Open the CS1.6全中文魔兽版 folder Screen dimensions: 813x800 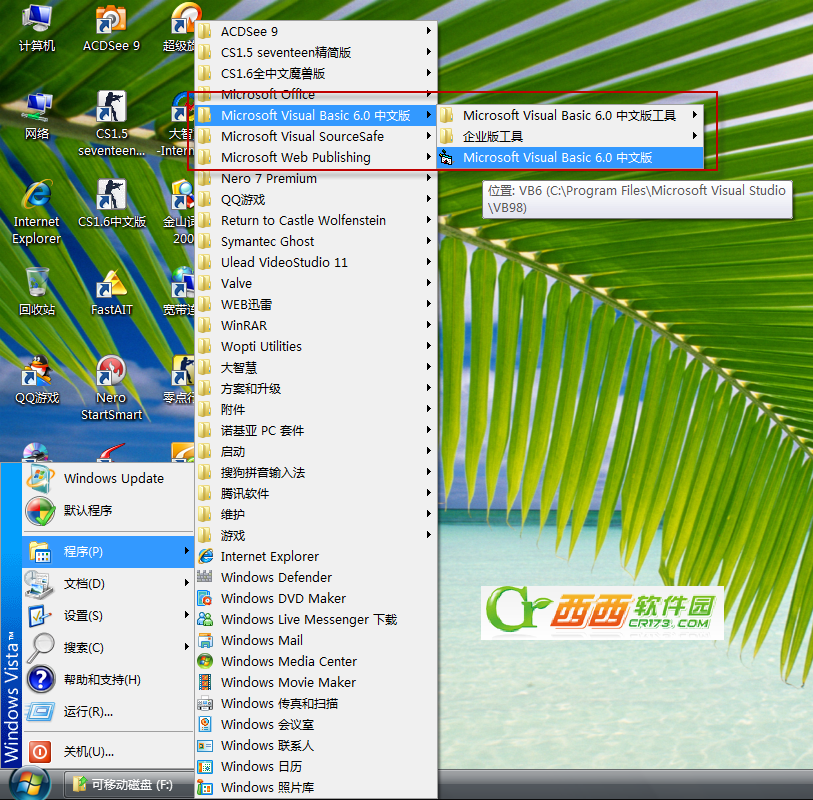click(x=316, y=74)
